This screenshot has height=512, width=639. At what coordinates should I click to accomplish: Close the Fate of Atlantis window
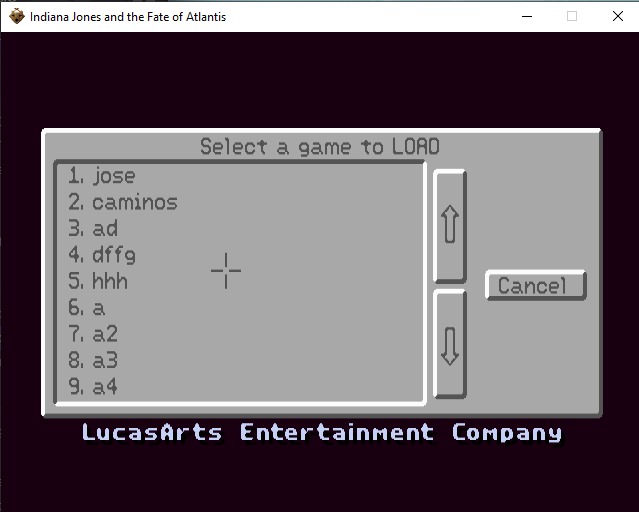618,16
